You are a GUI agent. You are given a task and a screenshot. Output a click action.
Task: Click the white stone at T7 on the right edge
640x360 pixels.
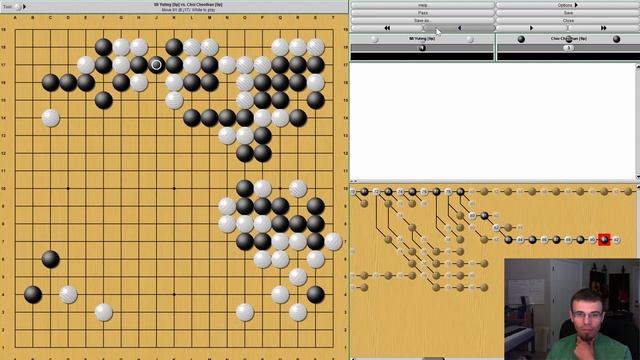click(x=333, y=242)
